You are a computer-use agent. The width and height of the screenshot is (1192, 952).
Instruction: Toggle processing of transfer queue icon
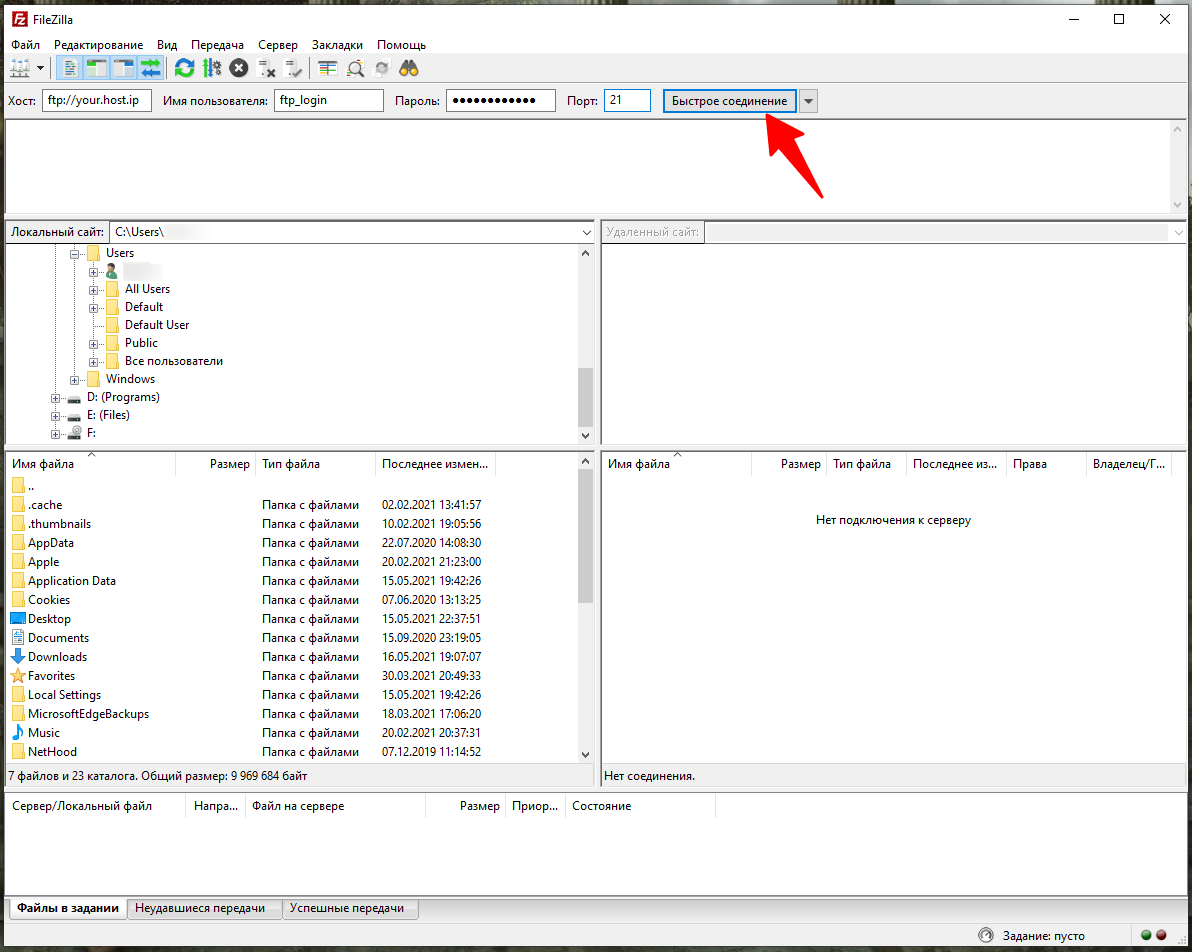pyautogui.click(x=211, y=68)
